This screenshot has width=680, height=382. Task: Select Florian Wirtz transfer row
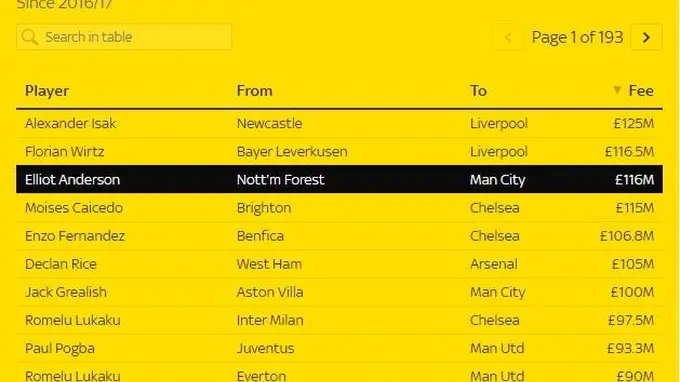[339, 152]
